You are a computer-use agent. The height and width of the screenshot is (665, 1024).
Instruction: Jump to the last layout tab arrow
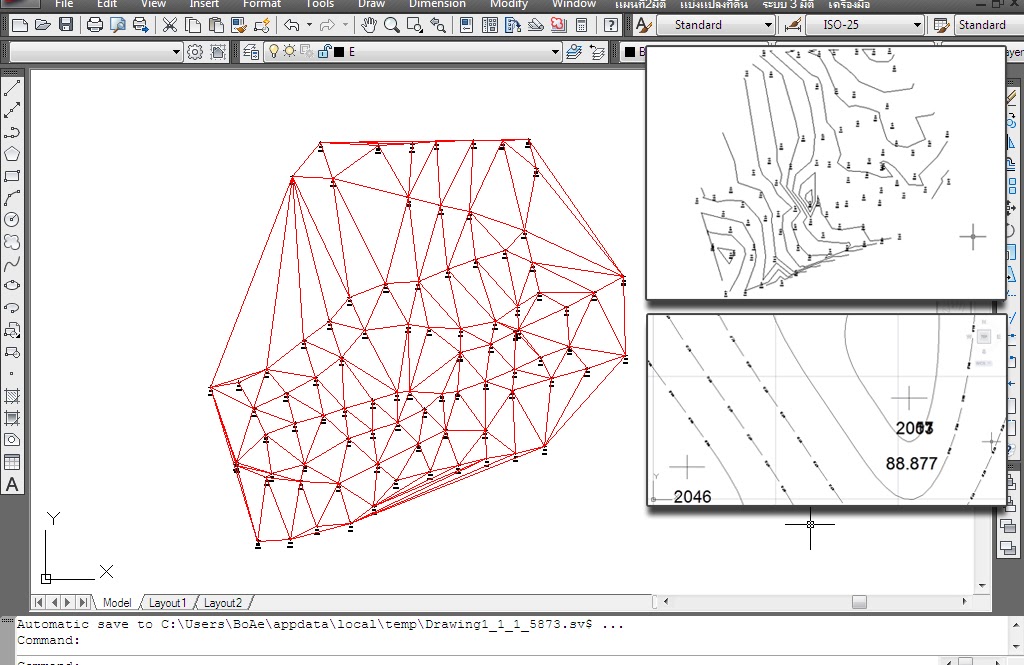pos(84,602)
